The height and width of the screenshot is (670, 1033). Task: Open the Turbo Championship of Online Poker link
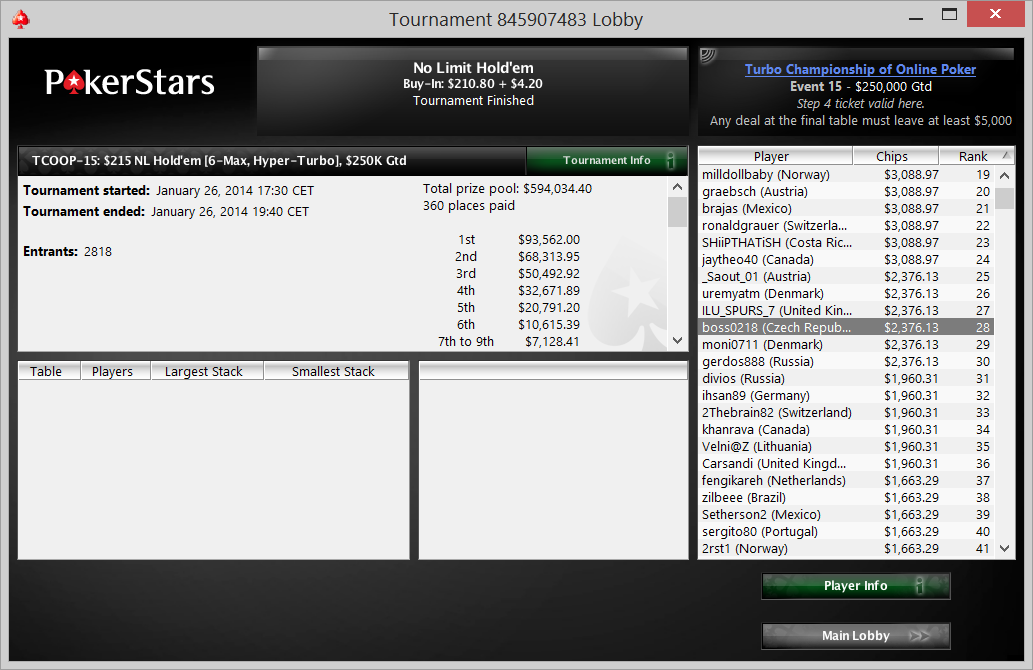[x=860, y=69]
